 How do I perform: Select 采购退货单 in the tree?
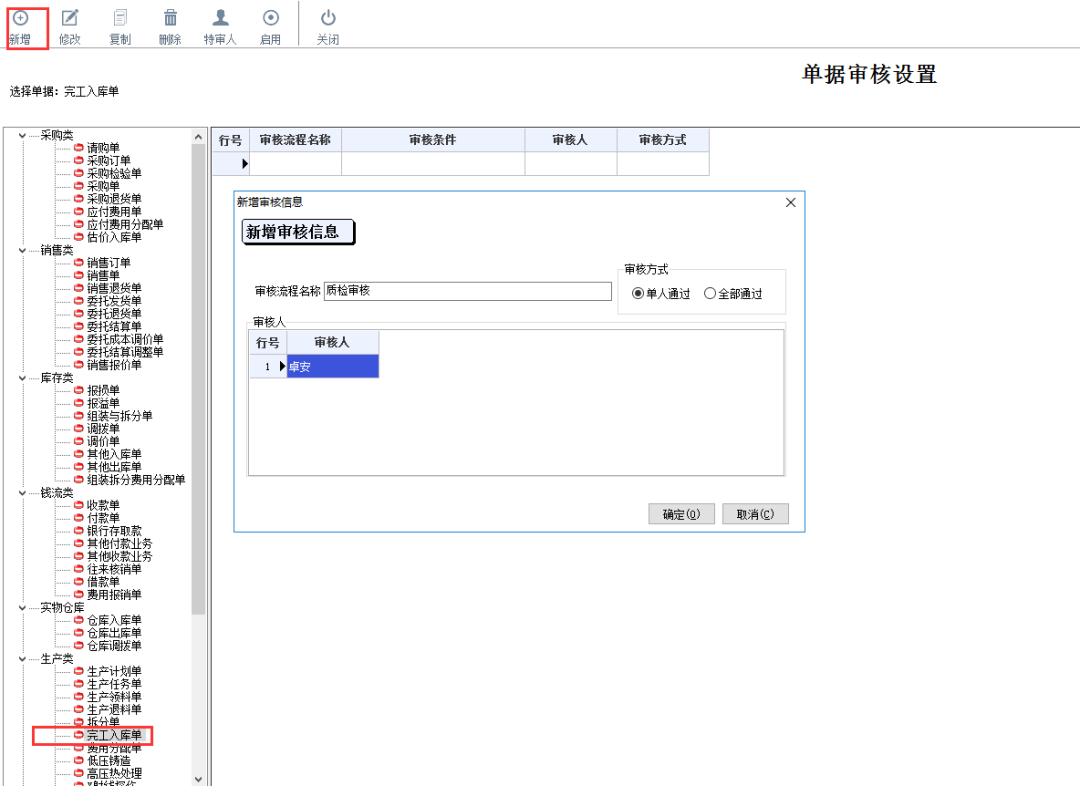click(114, 199)
